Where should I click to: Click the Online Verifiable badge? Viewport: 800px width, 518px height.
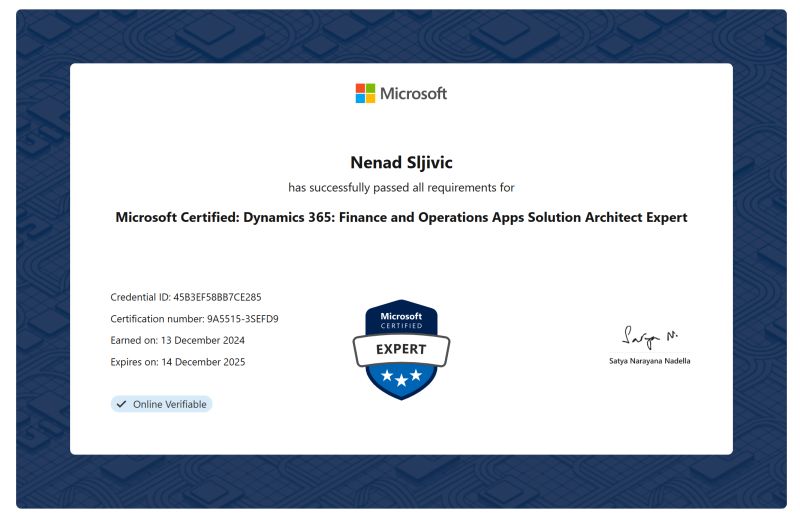click(x=161, y=404)
